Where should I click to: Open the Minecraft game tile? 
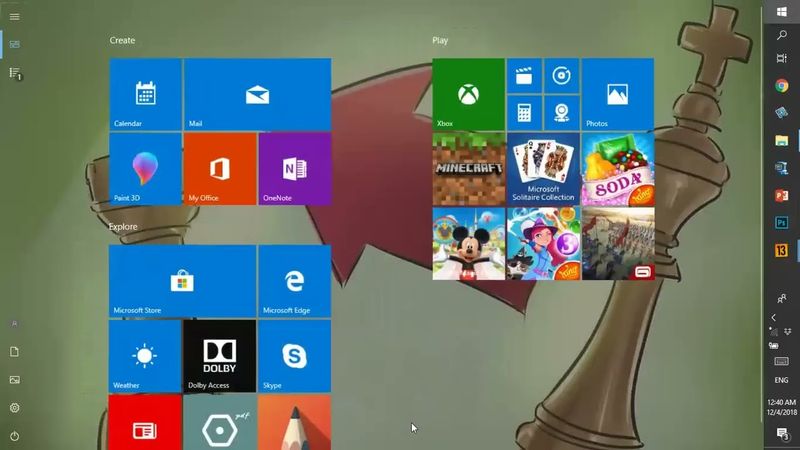coord(467,168)
